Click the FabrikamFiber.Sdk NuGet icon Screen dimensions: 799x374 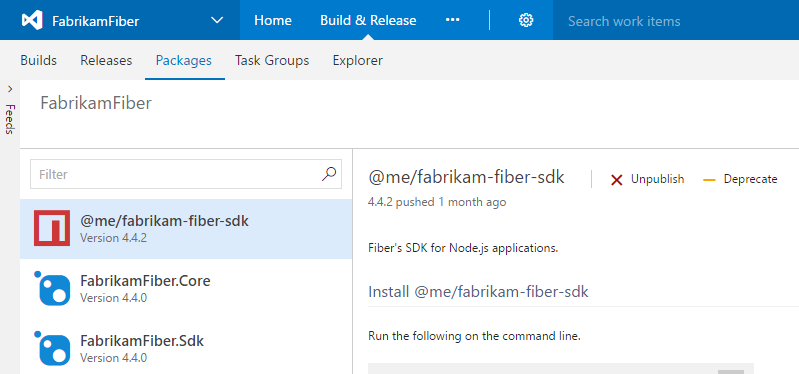point(52,349)
